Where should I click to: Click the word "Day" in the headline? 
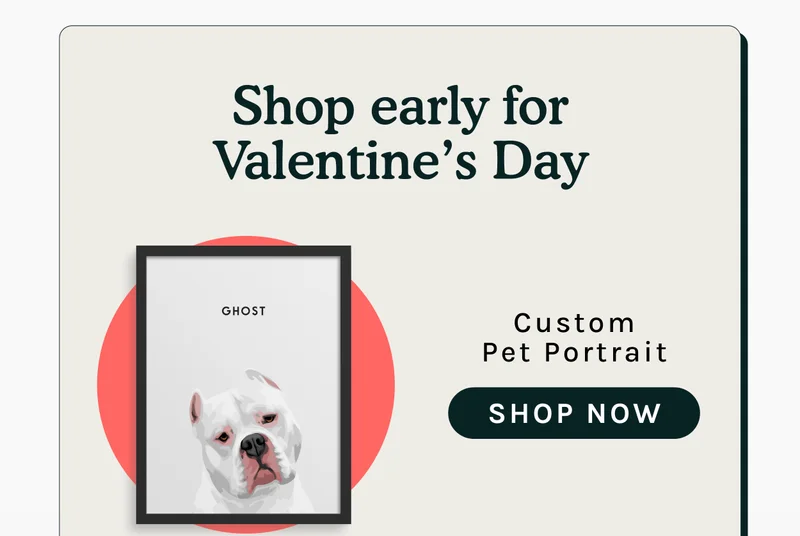click(540, 160)
